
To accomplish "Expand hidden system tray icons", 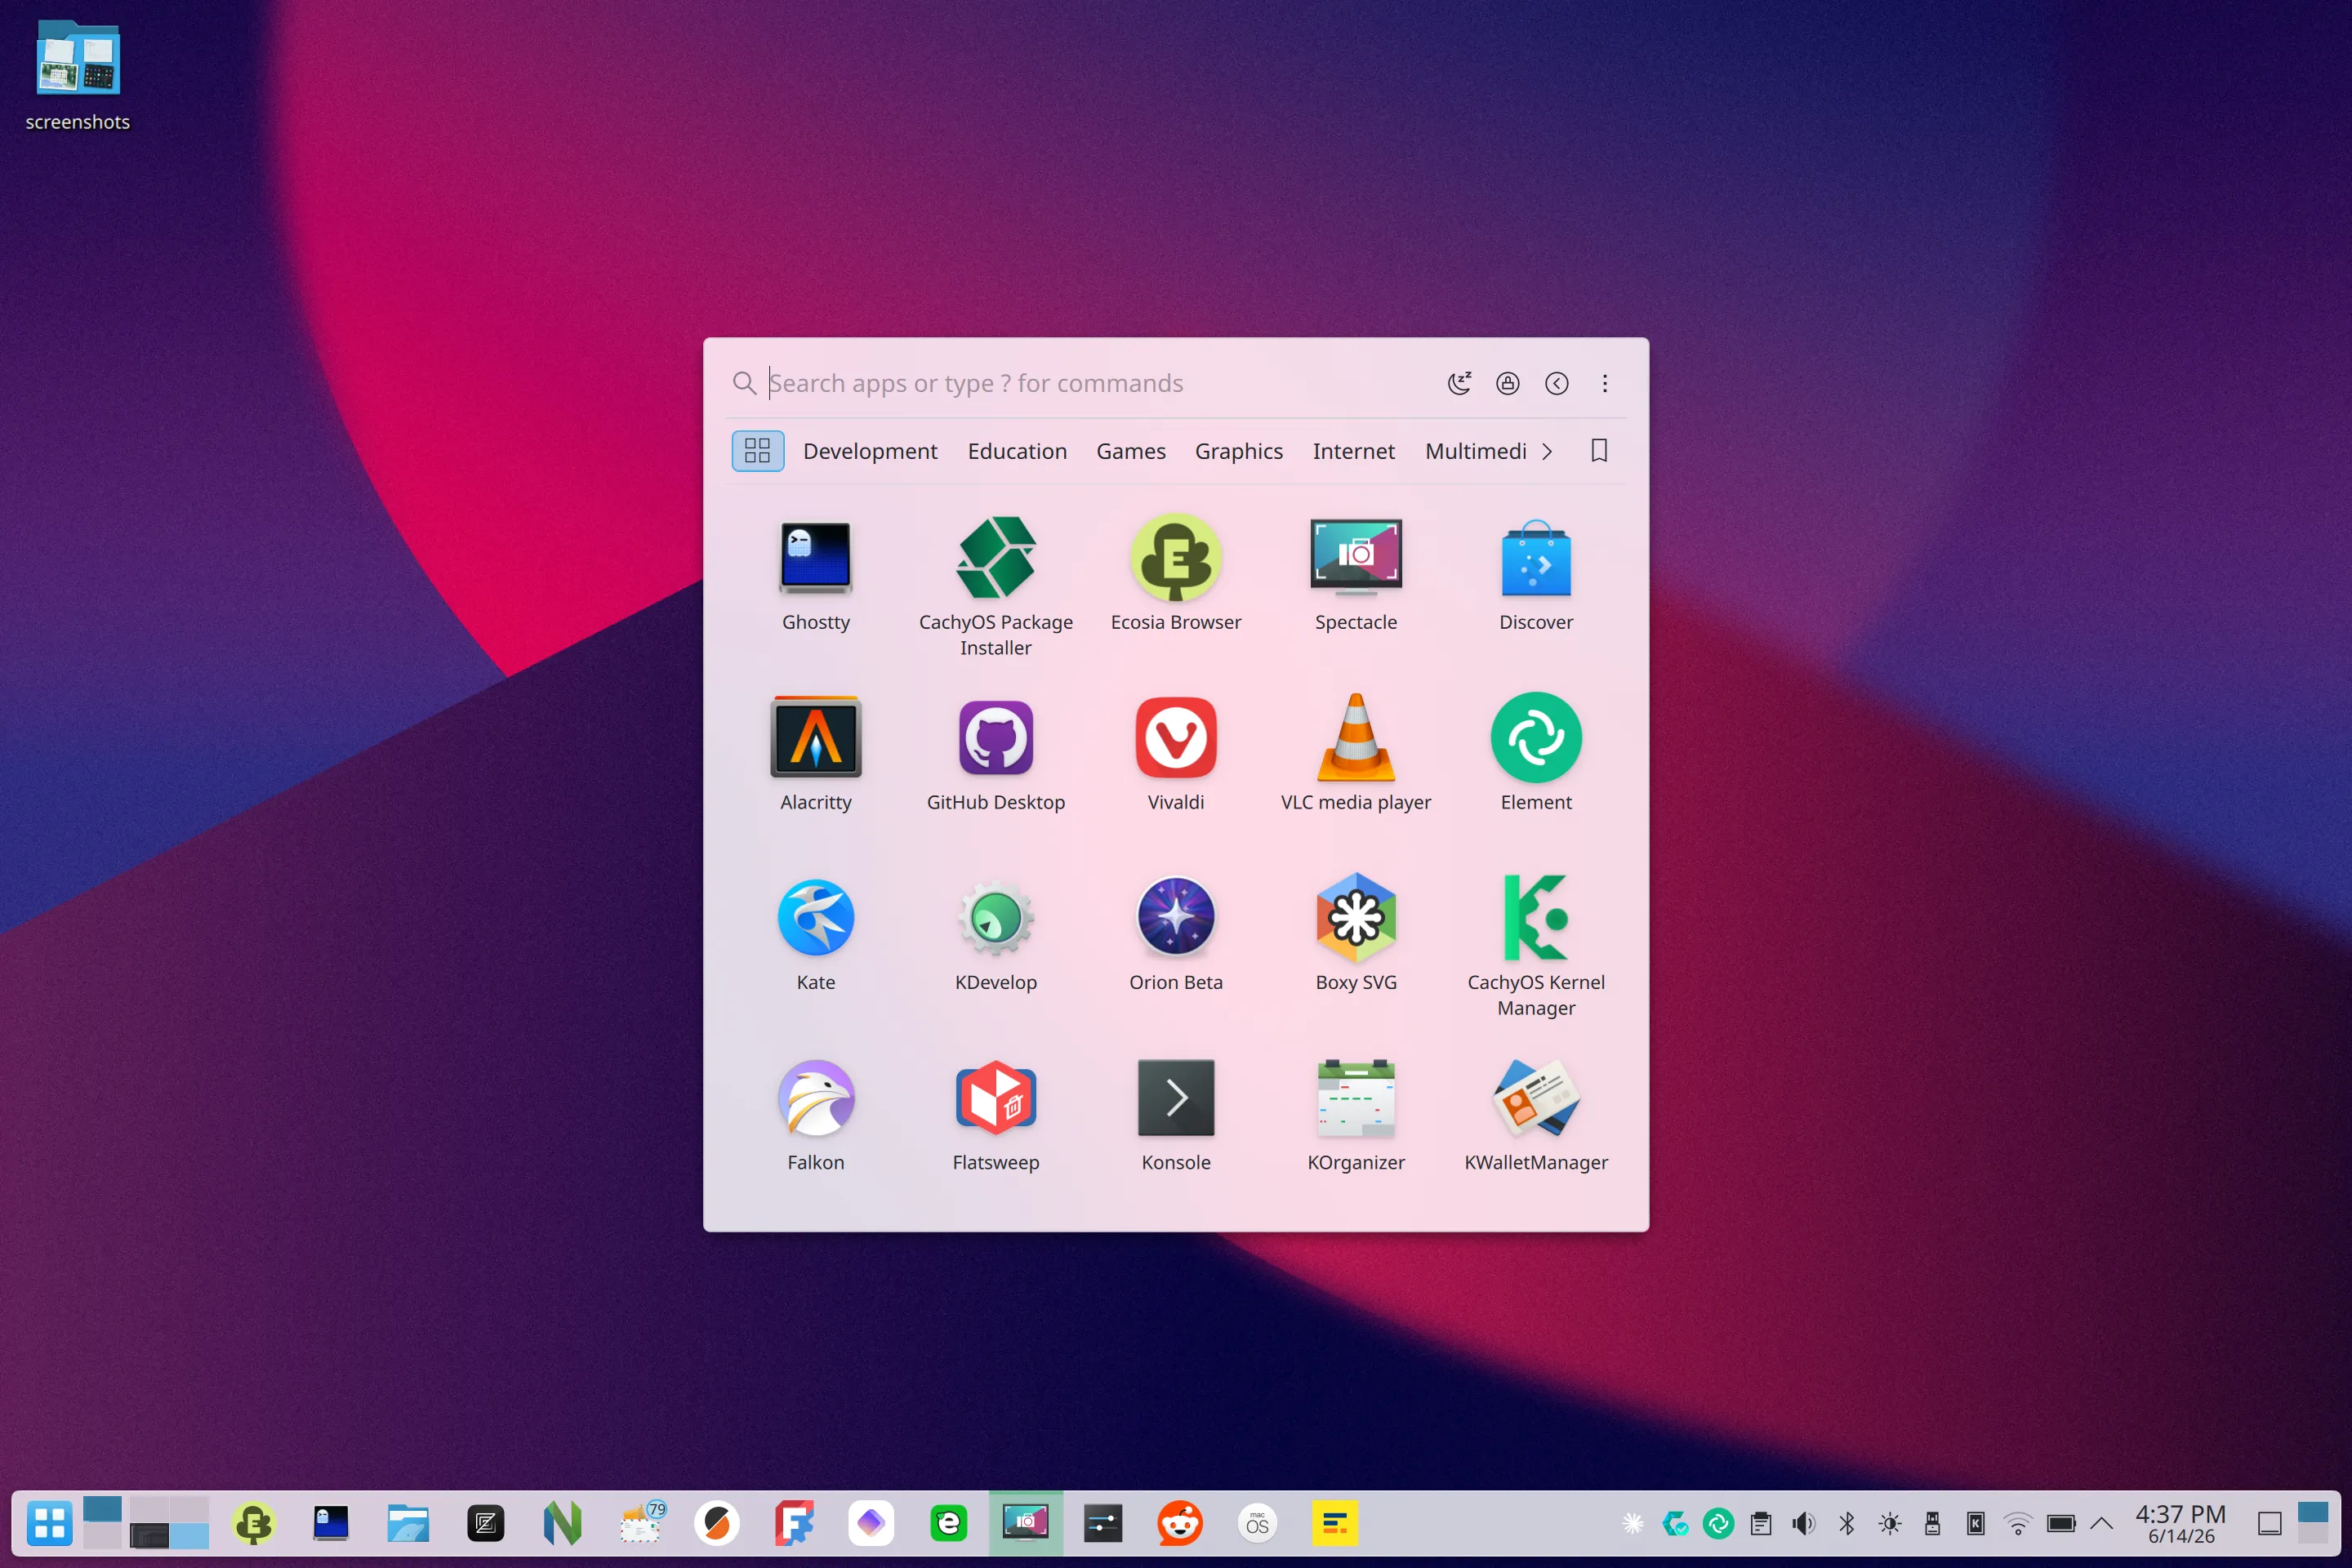I will 2101,1523.
